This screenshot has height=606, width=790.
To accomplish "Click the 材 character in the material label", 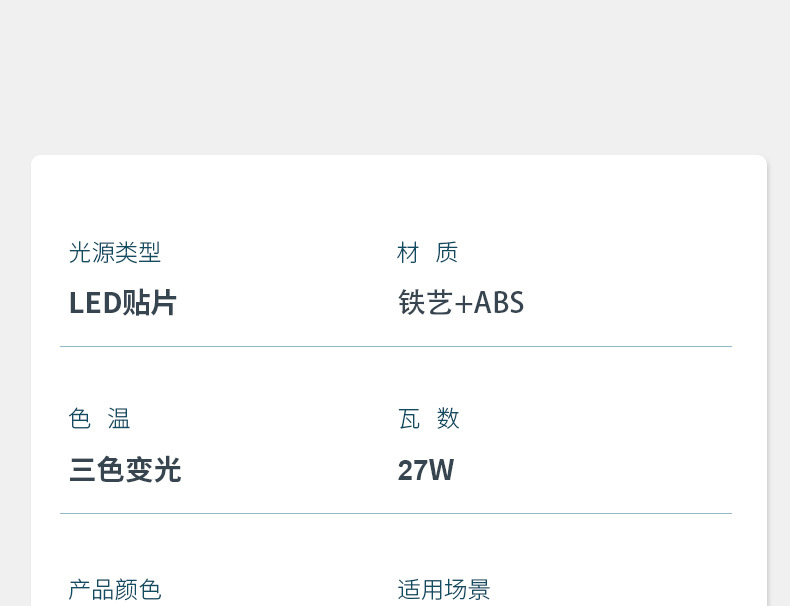I will pyautogui.click(x=408, y=253).
